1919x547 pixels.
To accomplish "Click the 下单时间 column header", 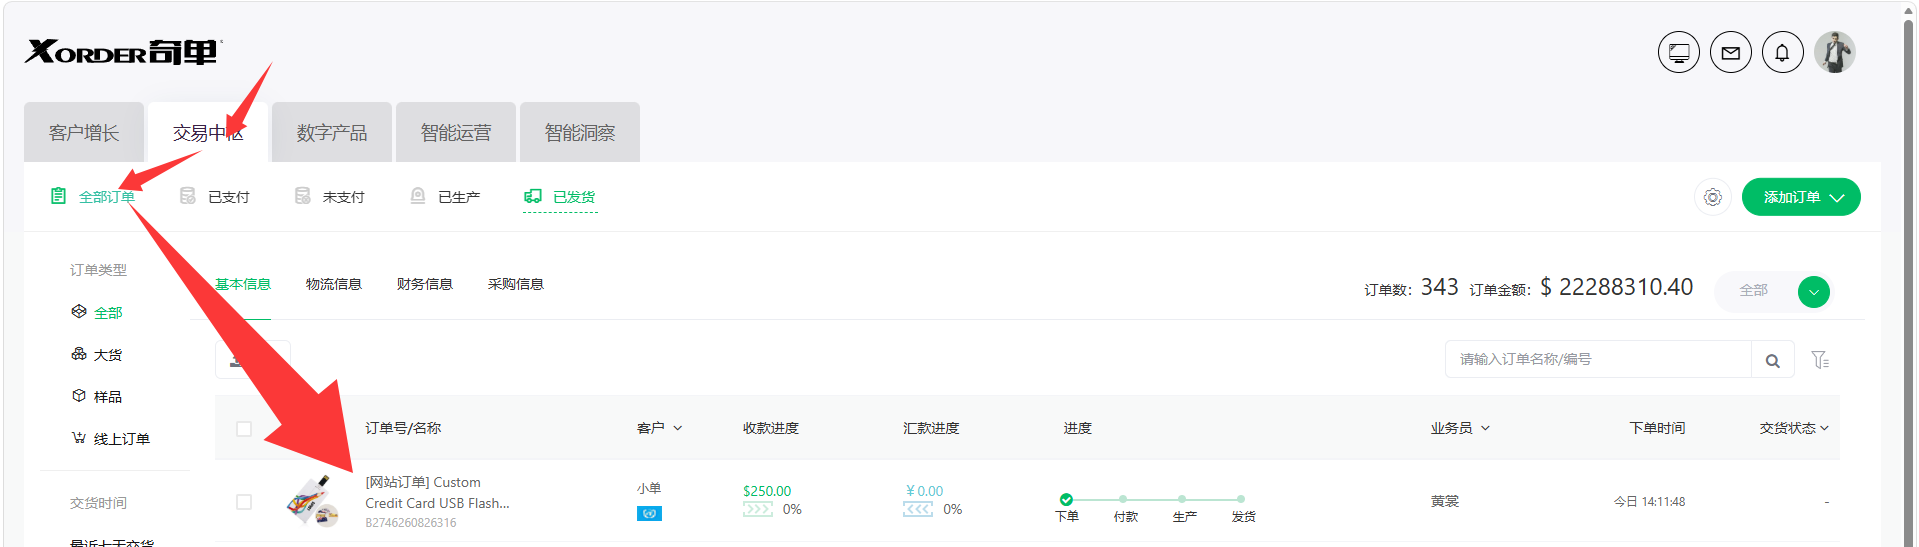I will pyautogui.click(x=1657, y=428).
